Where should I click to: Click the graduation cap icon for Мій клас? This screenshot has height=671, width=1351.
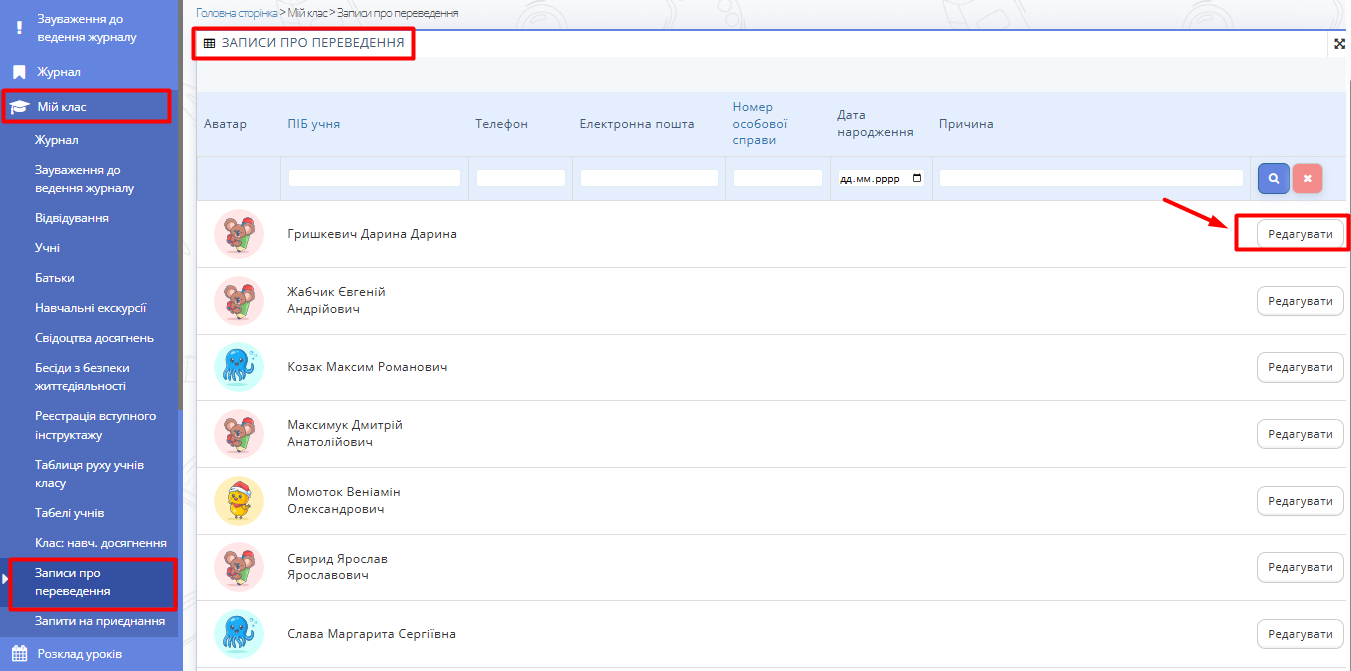coord(19,107)
